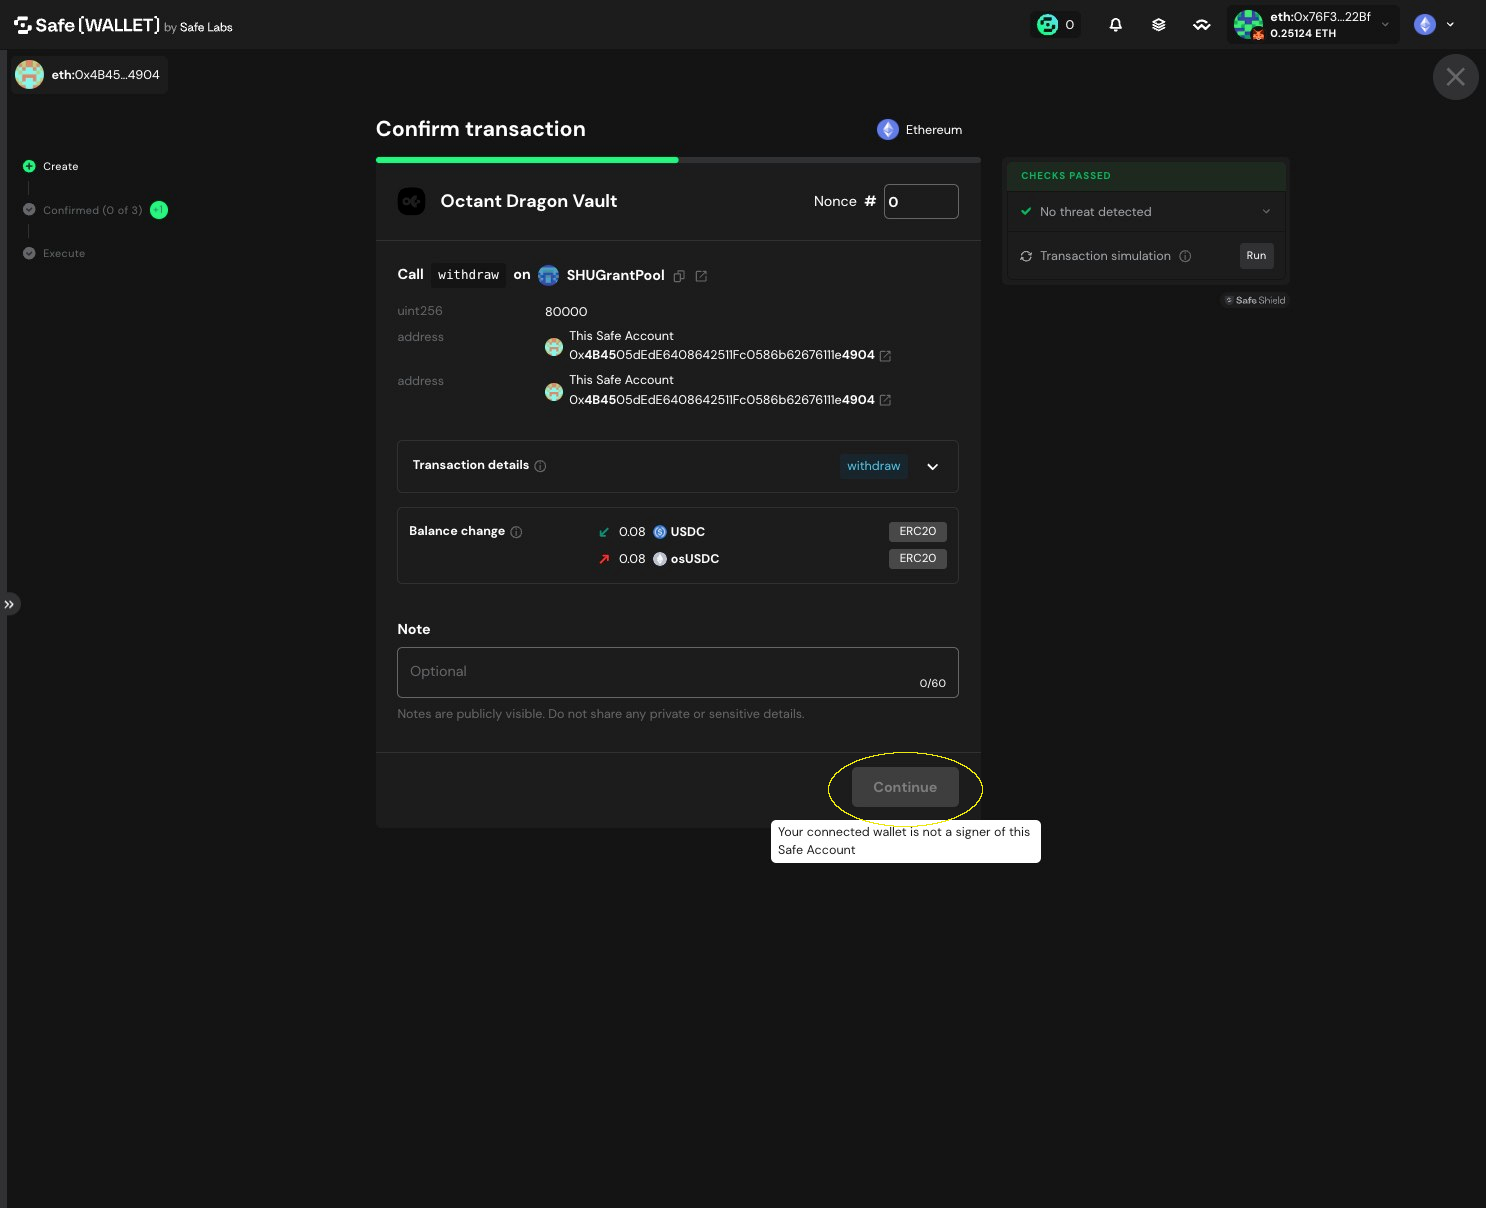
Task: Select the Confirmed (0 of 3) step
Action: [92, 210]
